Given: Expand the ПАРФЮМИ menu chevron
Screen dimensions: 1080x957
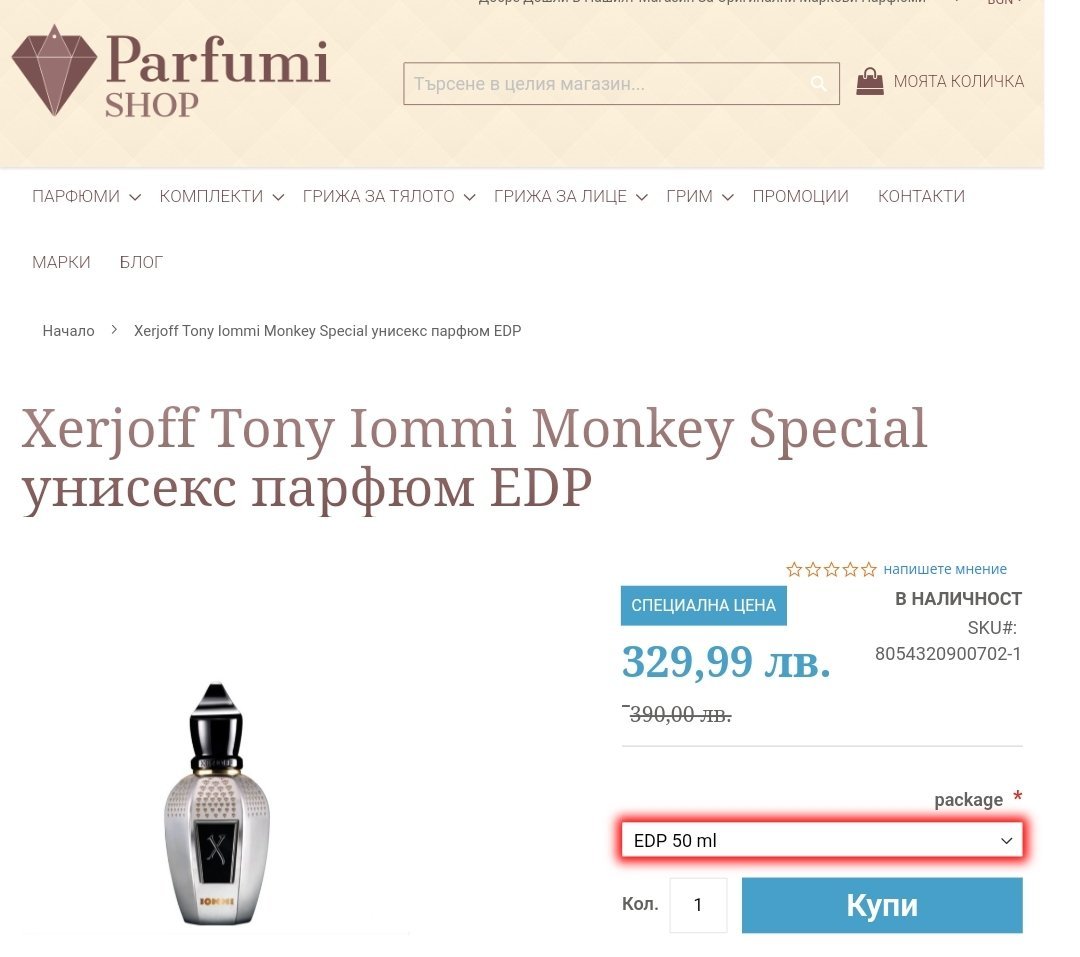Looking at the screenshot, I should (x=136, y=197).
